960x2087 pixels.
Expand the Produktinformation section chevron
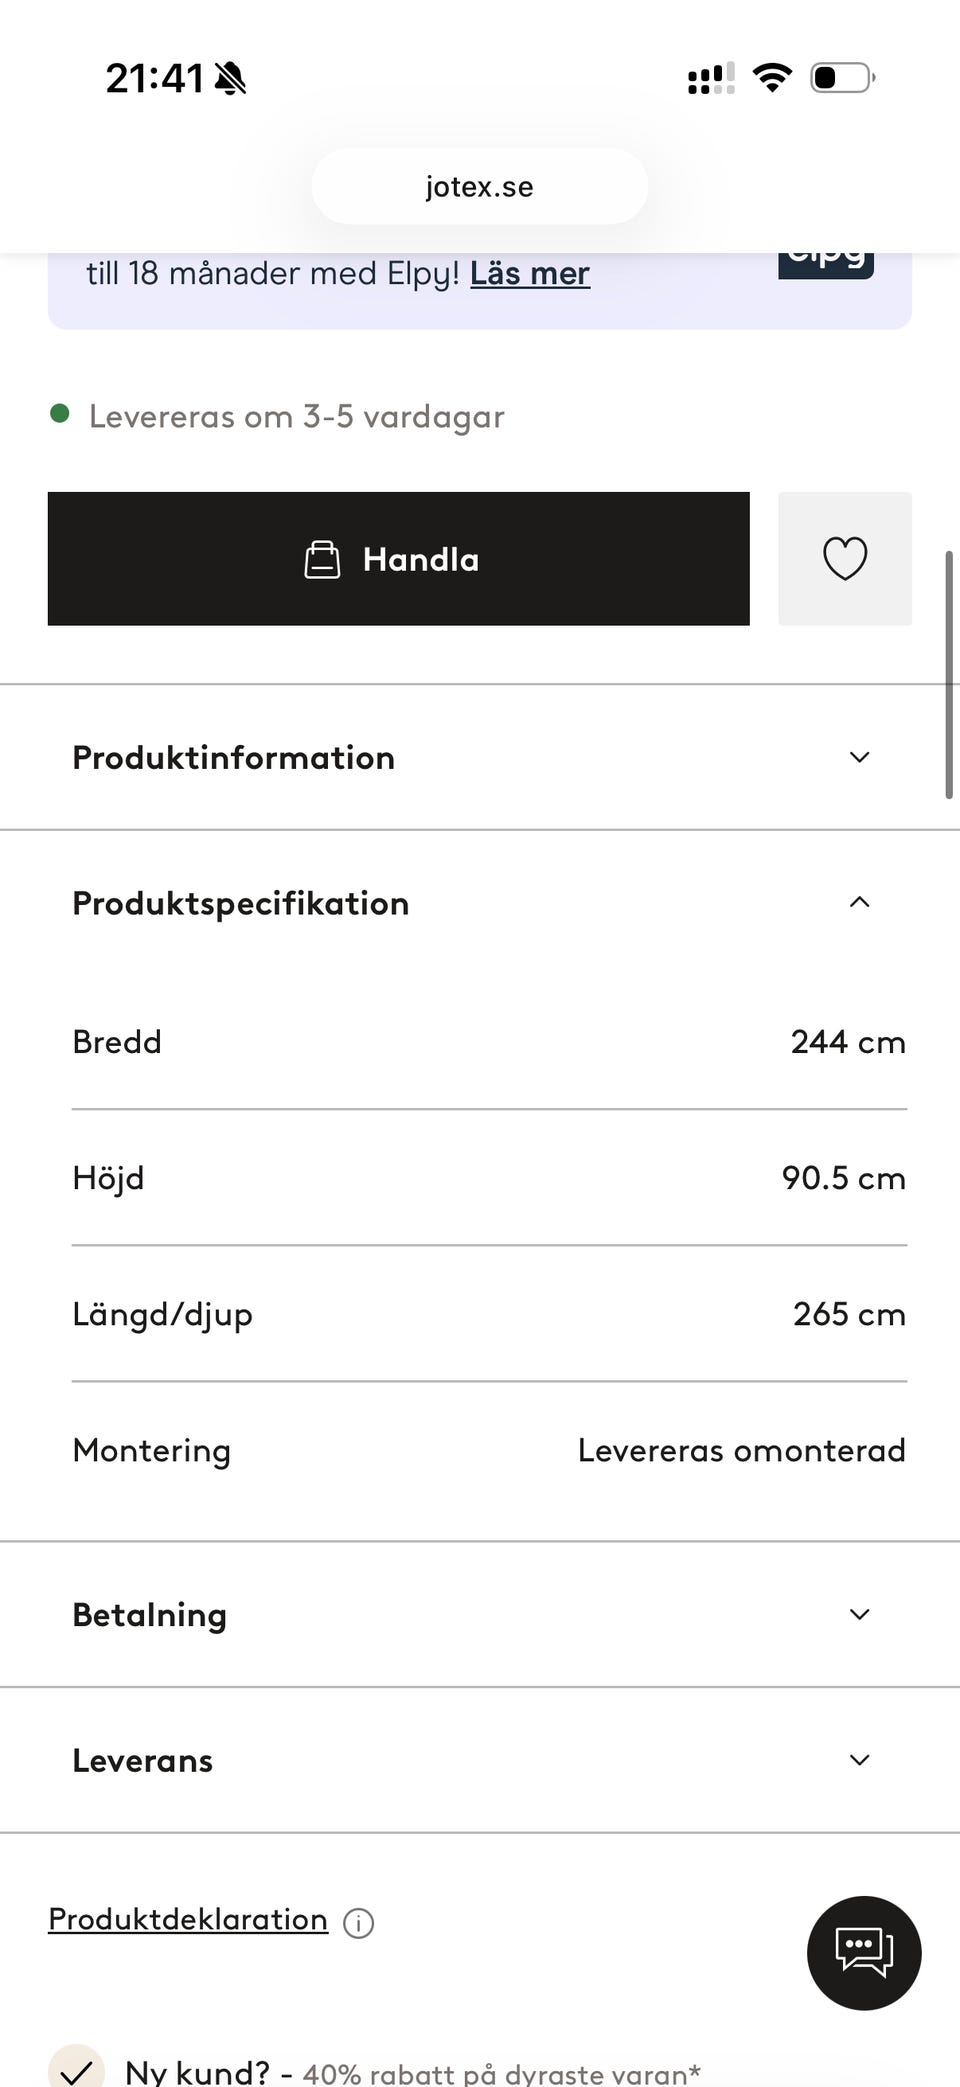tap(859, 757)
